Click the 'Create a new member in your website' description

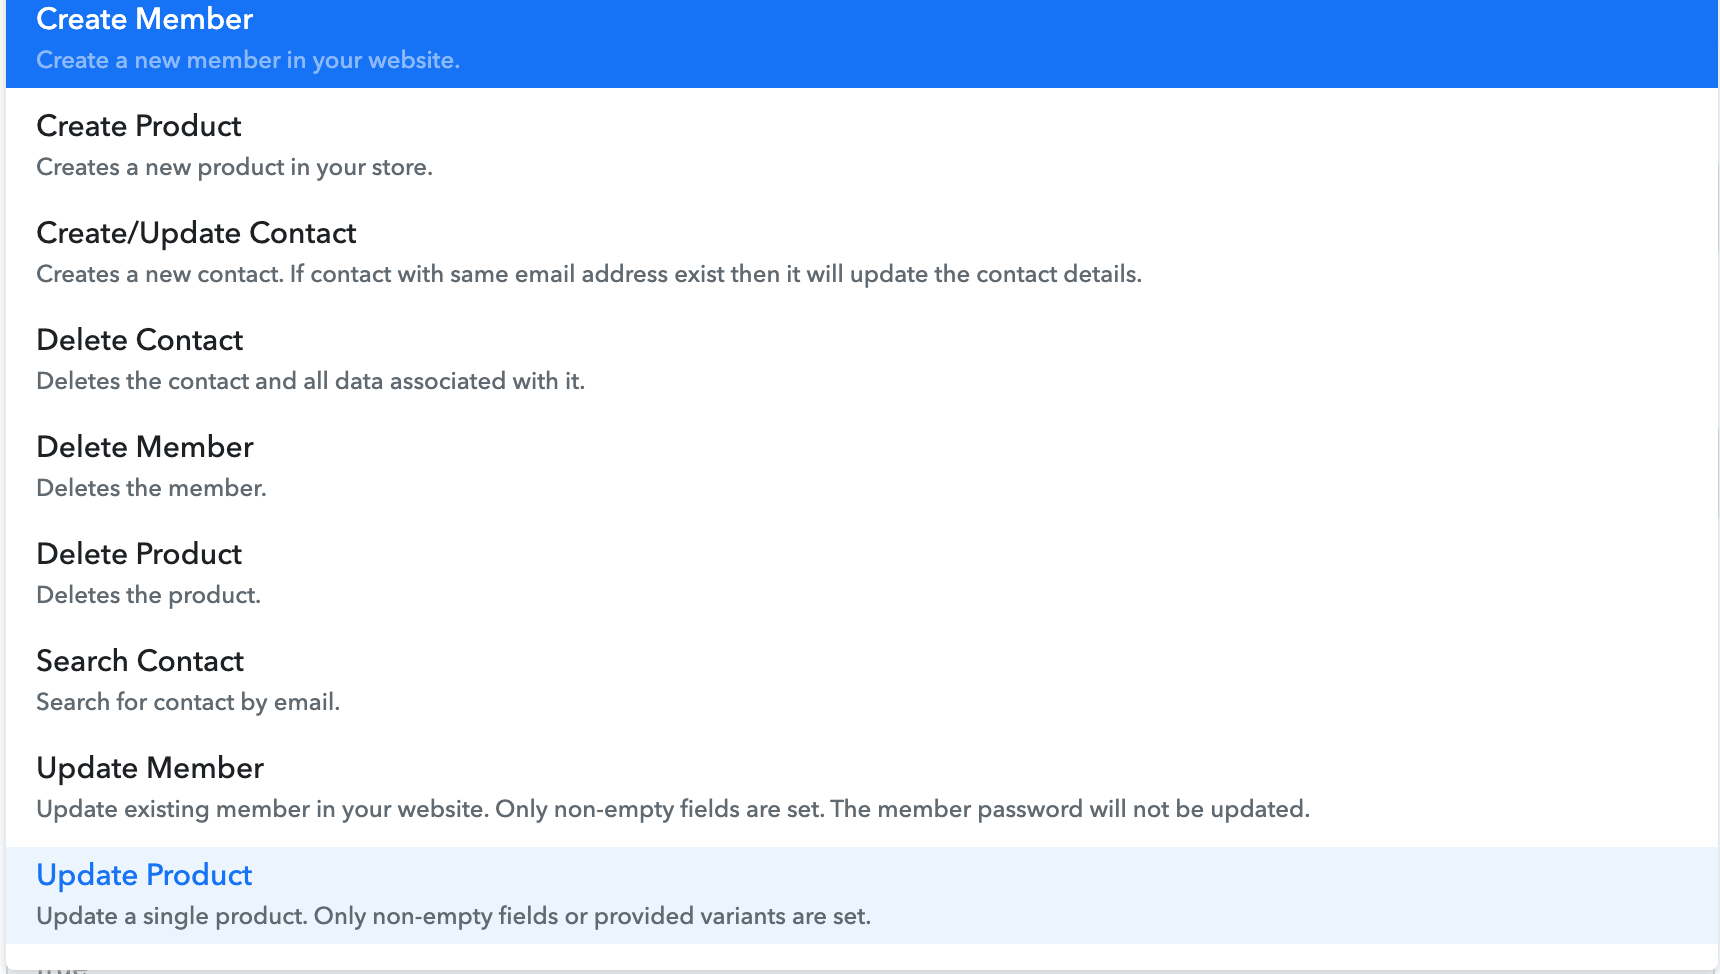[x=248, y=60]
